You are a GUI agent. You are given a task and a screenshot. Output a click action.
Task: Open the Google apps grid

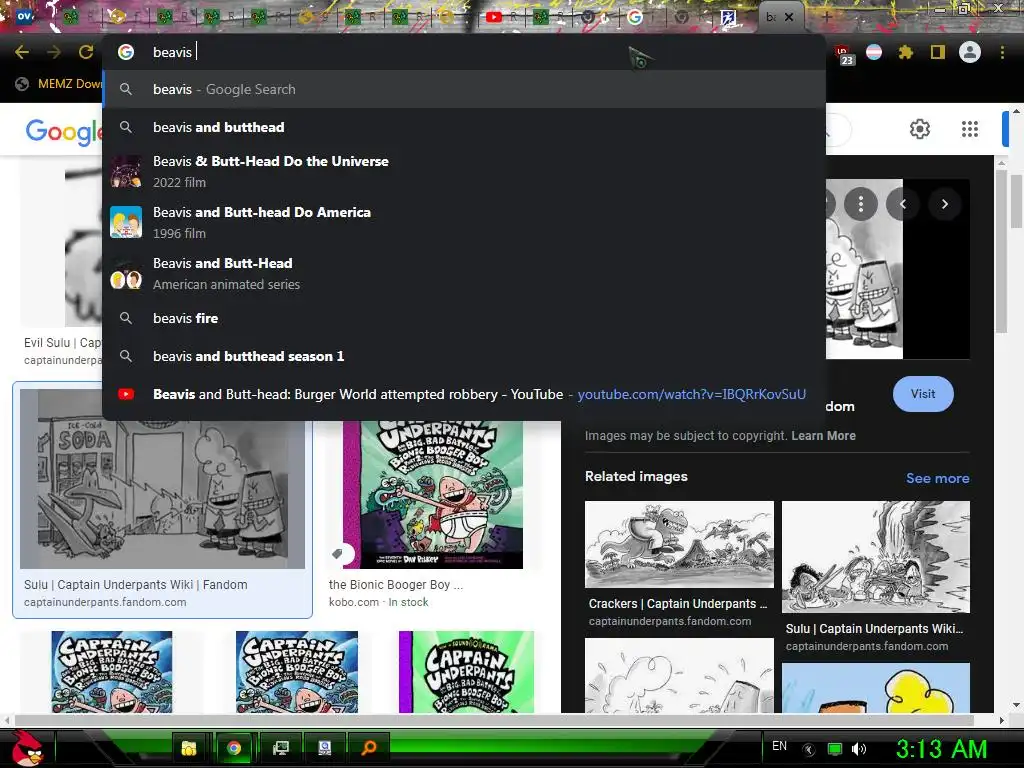970,129
